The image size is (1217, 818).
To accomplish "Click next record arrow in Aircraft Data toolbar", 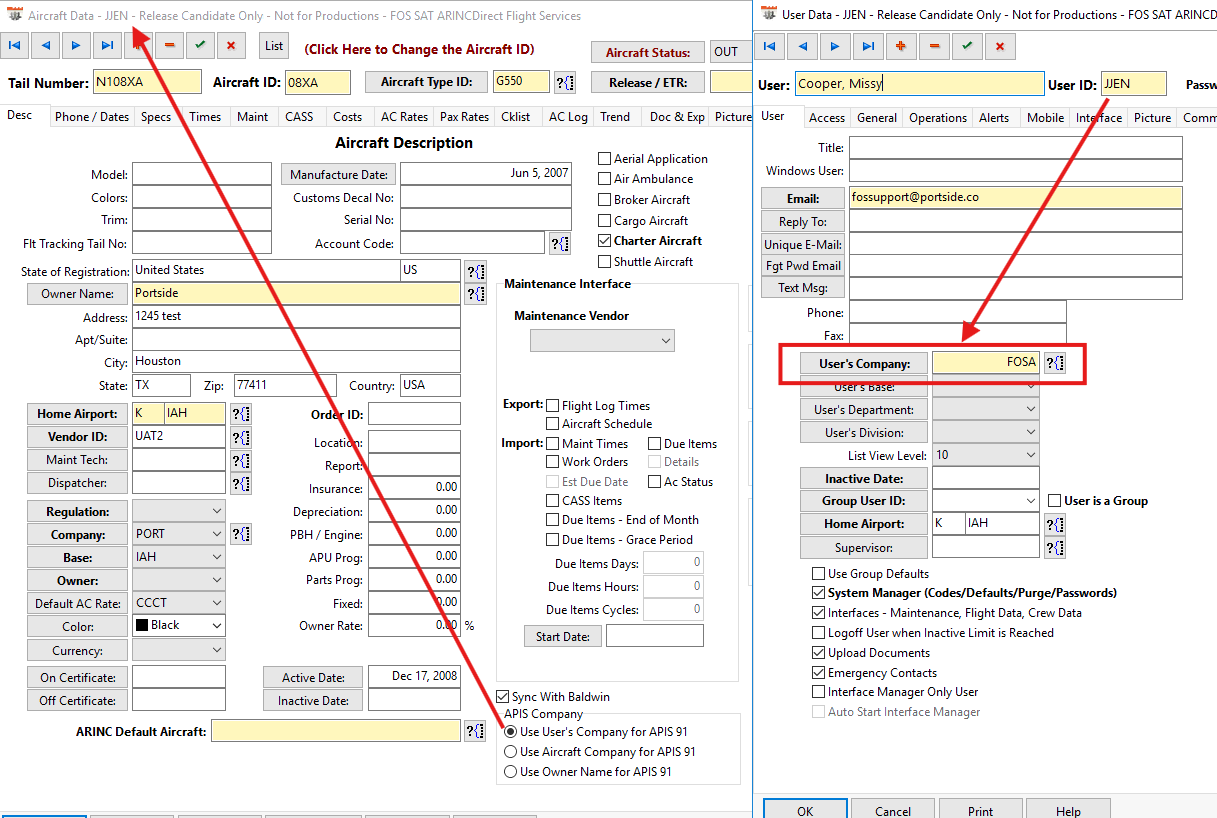I will [75, 46].
